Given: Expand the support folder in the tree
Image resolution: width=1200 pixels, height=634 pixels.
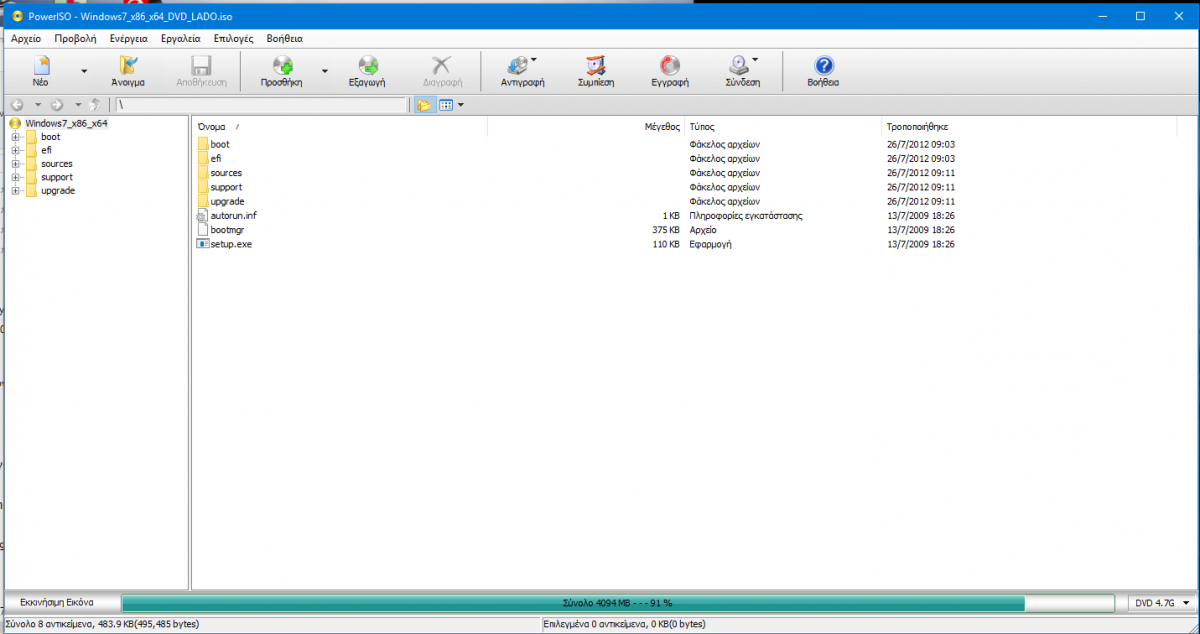Looking at the screenshot, I should 16,177.
